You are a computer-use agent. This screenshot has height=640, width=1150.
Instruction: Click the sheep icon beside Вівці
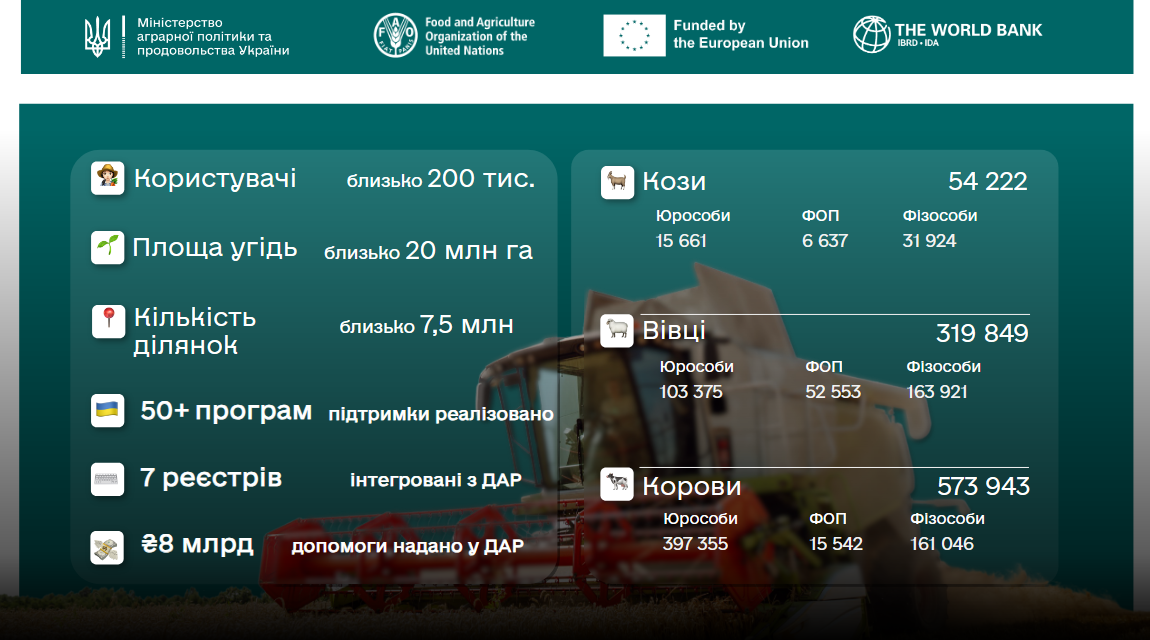coord(617,331)
